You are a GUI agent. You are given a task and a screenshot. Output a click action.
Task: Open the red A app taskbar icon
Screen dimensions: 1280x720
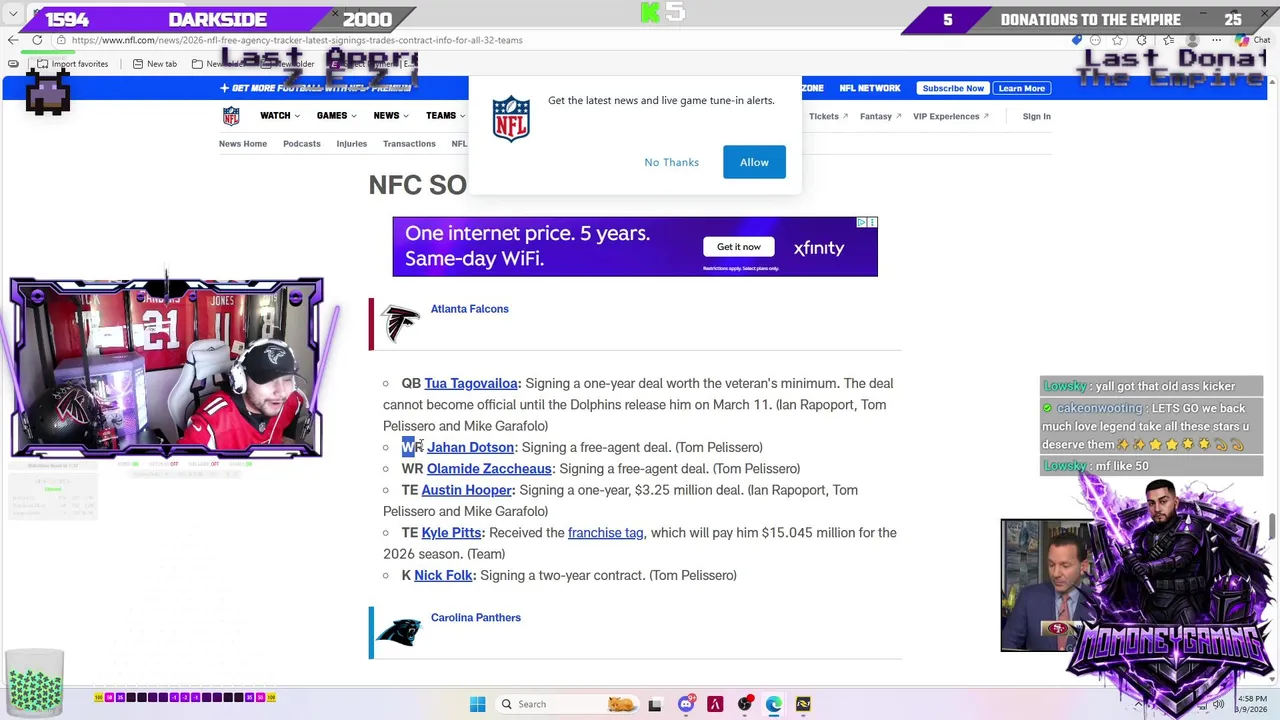[715, 704]
